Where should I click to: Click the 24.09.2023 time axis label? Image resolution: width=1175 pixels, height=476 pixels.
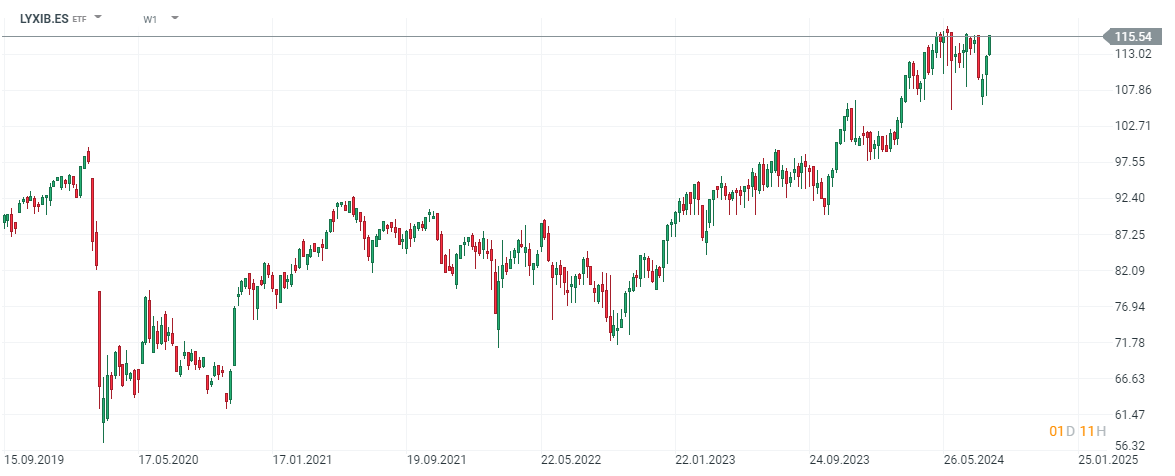click(838, 461)
